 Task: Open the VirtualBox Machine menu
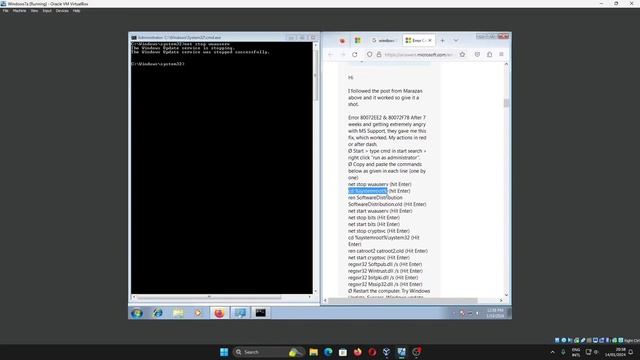pos(20,11)
